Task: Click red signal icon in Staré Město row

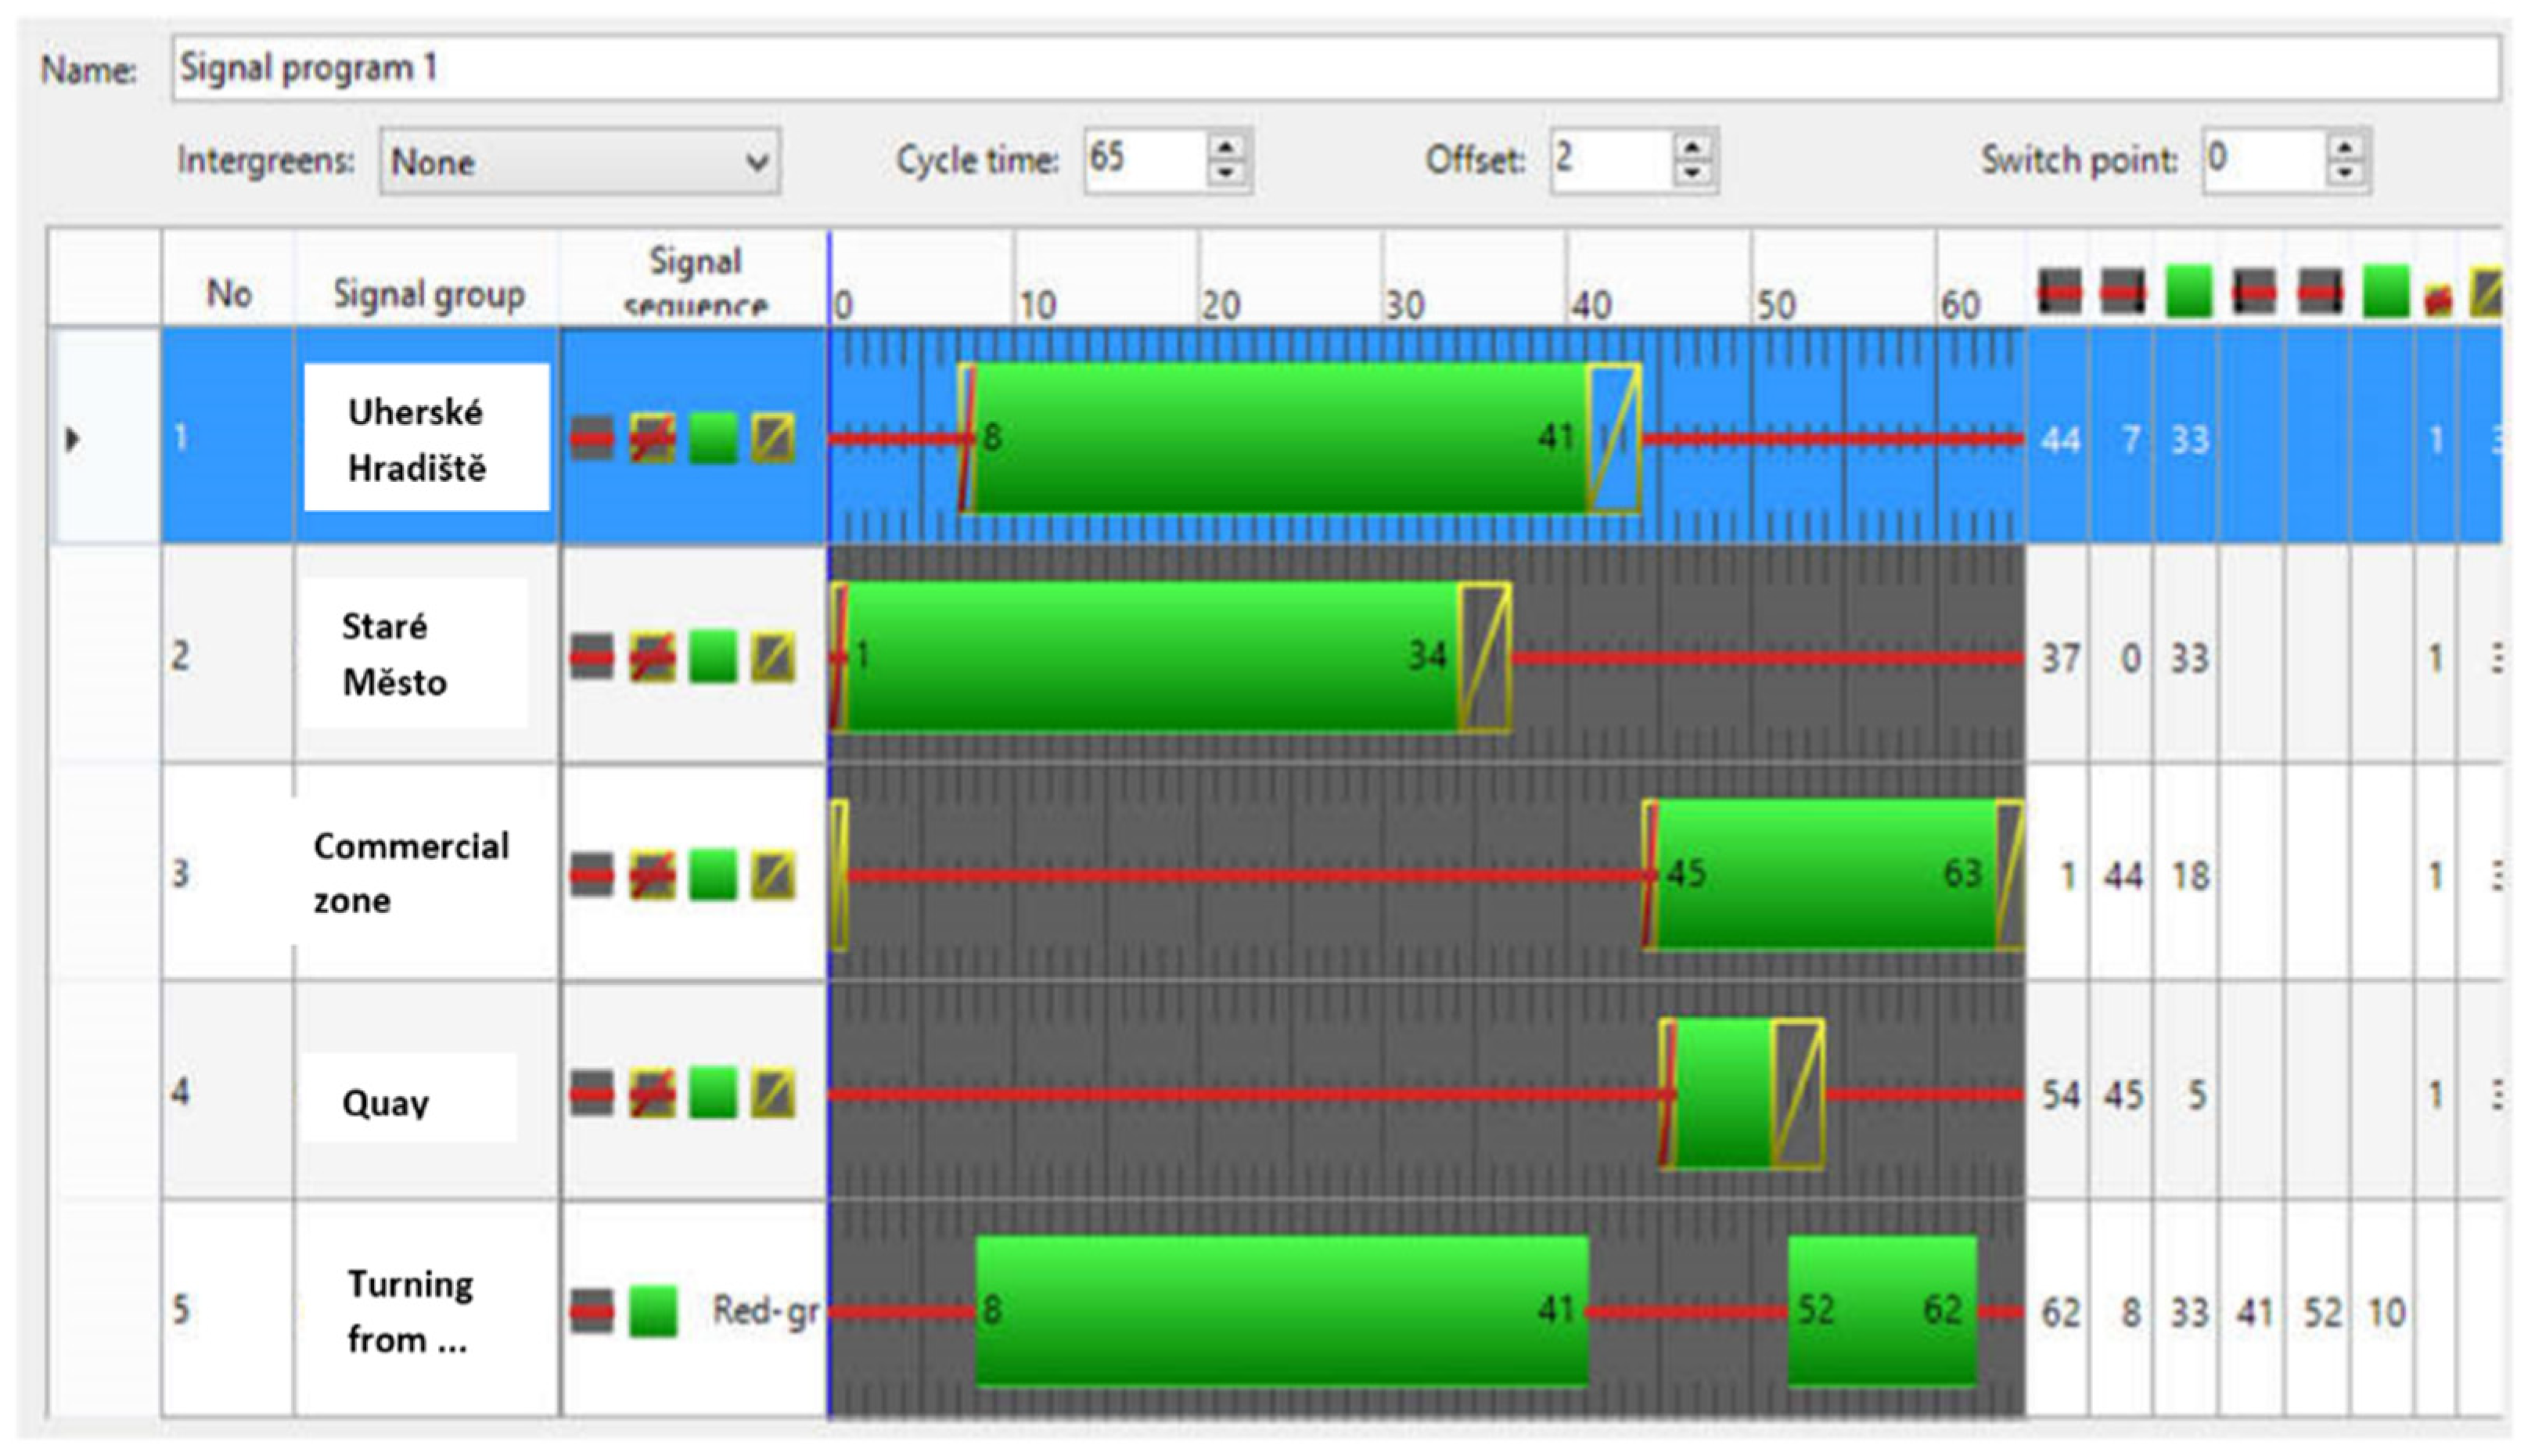Action: click(x=591, y=658)
